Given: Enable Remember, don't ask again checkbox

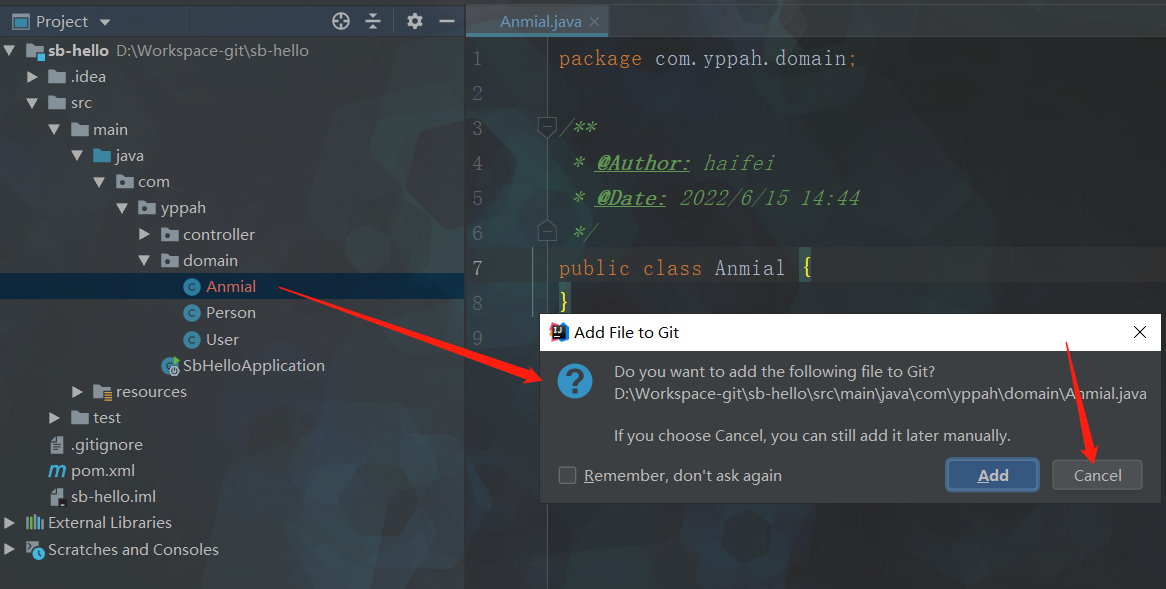Looking at the screenshot, I should [568, 476].
